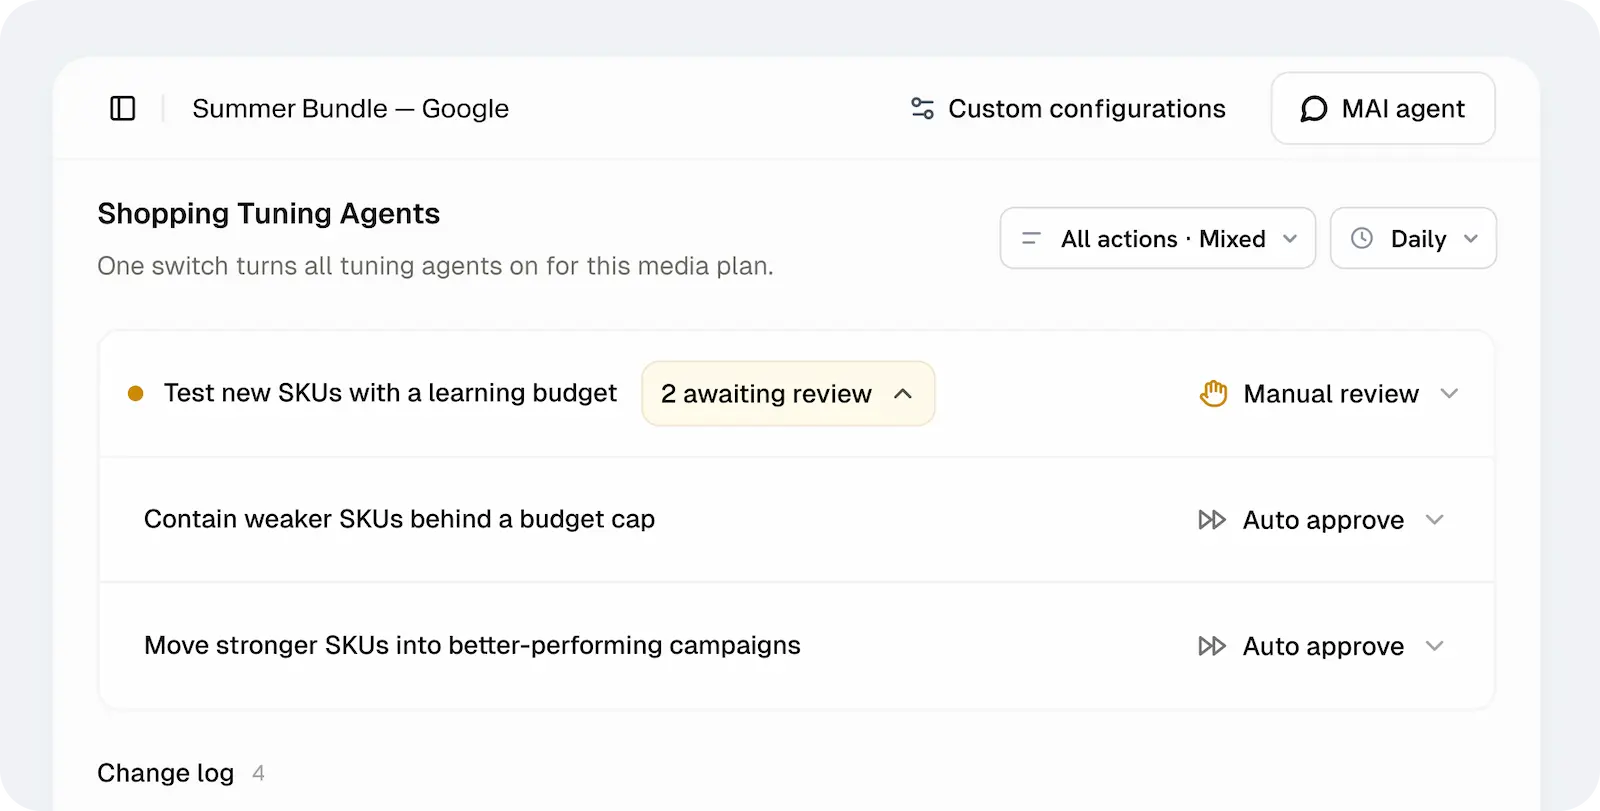Click the clock icon in Daily dropdown
The image size is (1600, 811).
coord(1362,238)
